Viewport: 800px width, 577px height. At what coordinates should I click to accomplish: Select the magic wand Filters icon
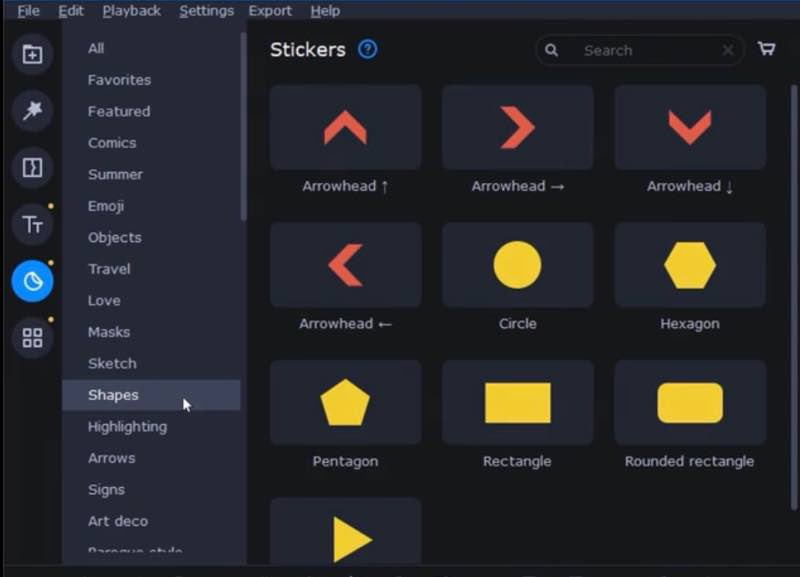click(32, 111)
